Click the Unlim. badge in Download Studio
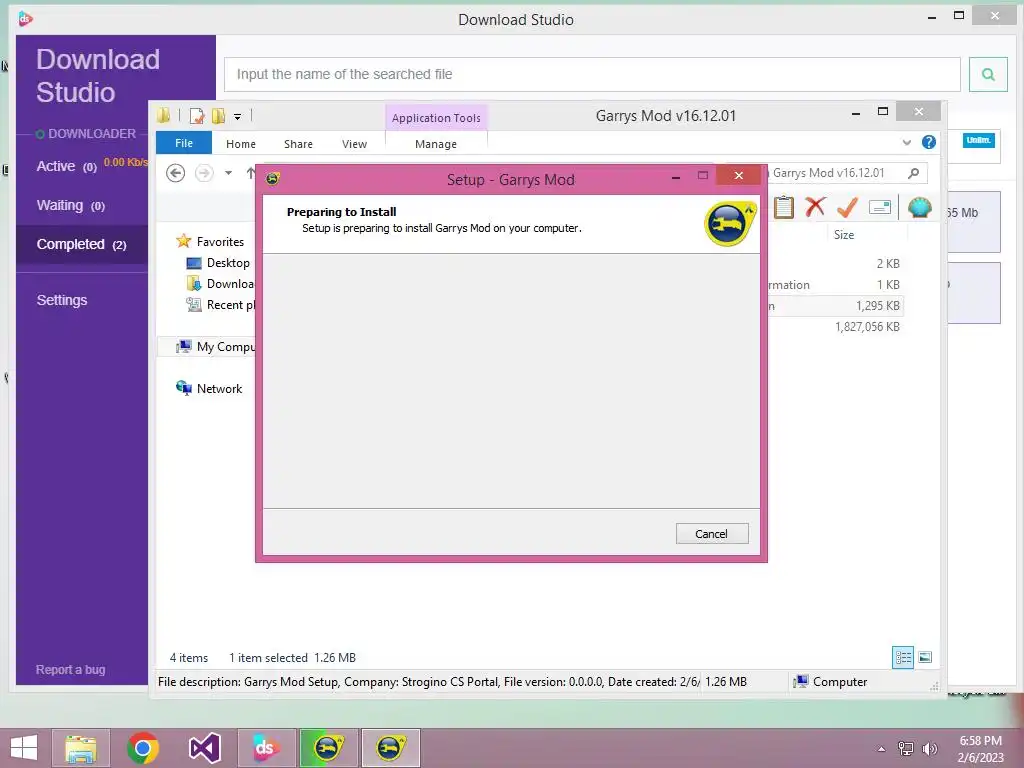Screen dimensions: 1024x768 [x=978, y=140]
